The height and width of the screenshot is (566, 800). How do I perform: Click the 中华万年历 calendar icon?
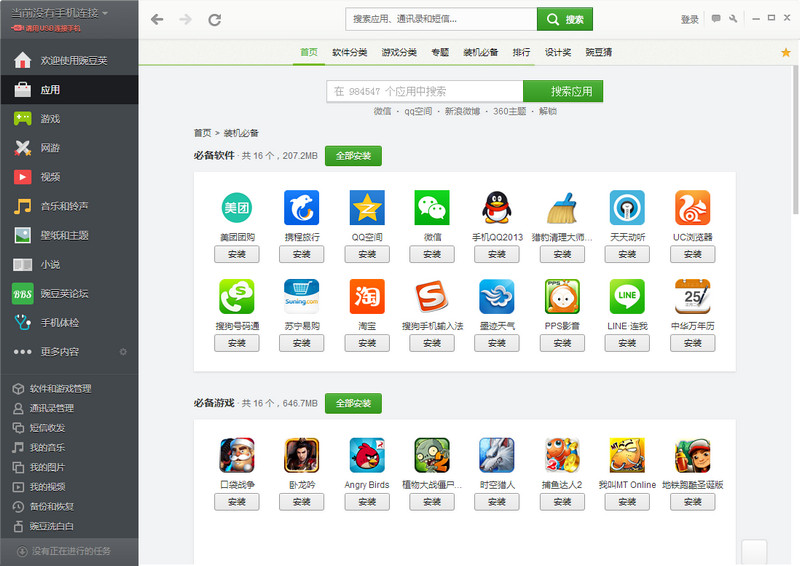tap(692, 297)
